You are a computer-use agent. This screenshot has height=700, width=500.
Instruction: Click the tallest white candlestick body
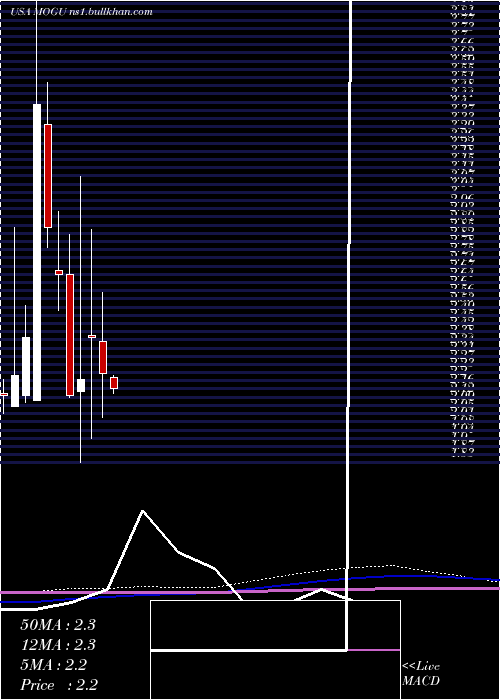pos(37,252)
